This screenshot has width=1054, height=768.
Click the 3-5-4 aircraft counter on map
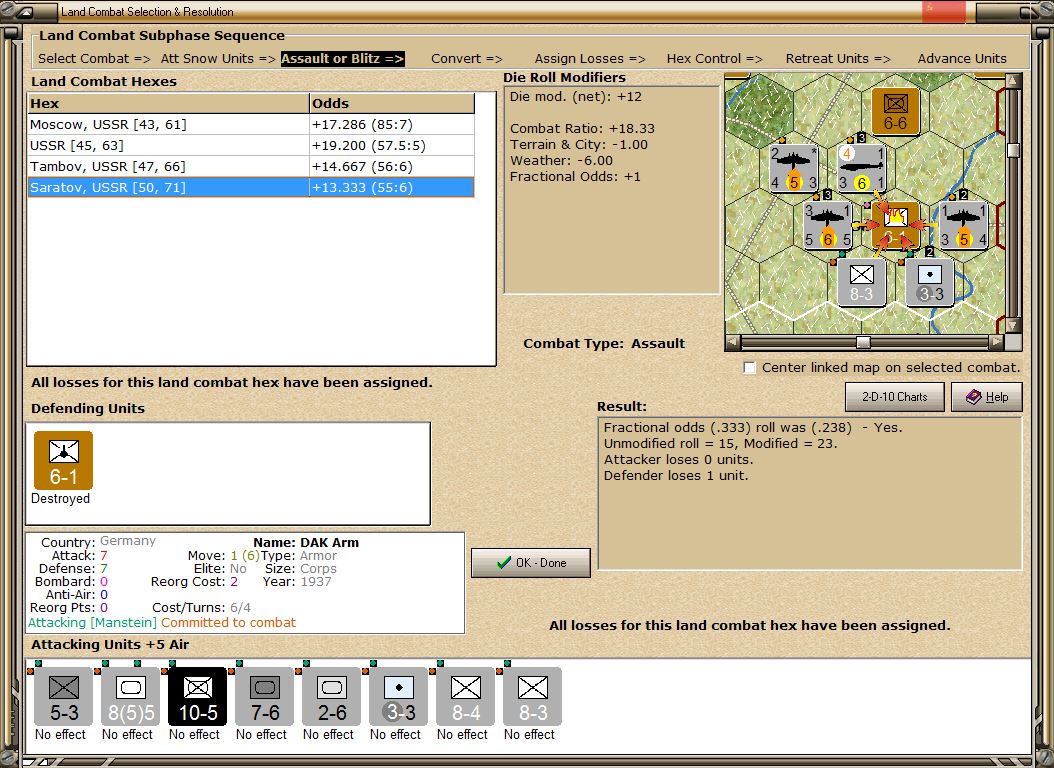click(963, 225)
